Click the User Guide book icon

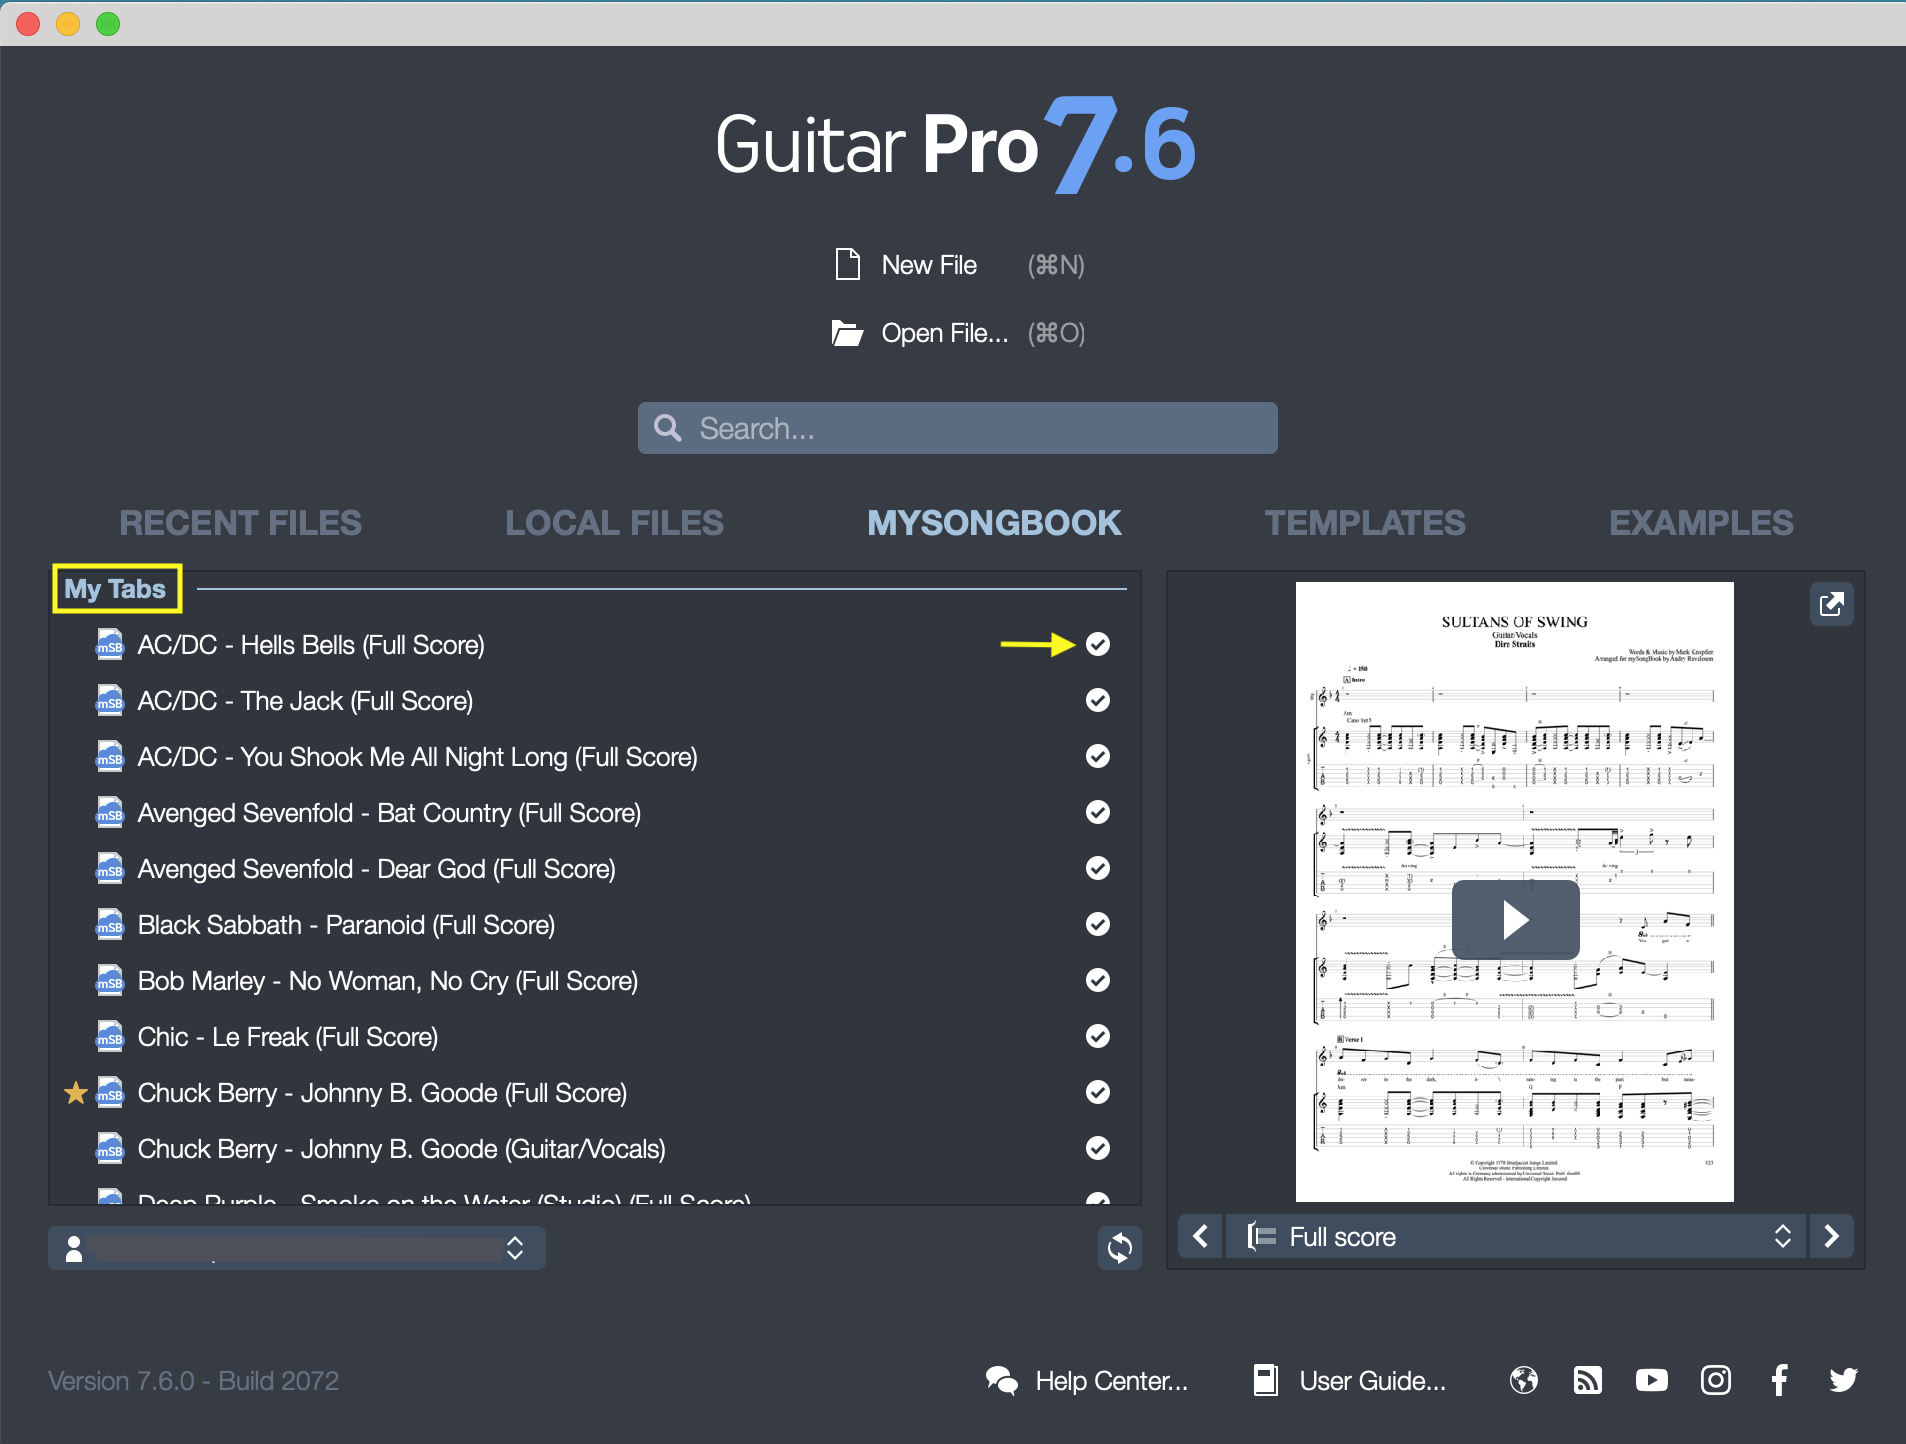(x=1265, y=1381)
